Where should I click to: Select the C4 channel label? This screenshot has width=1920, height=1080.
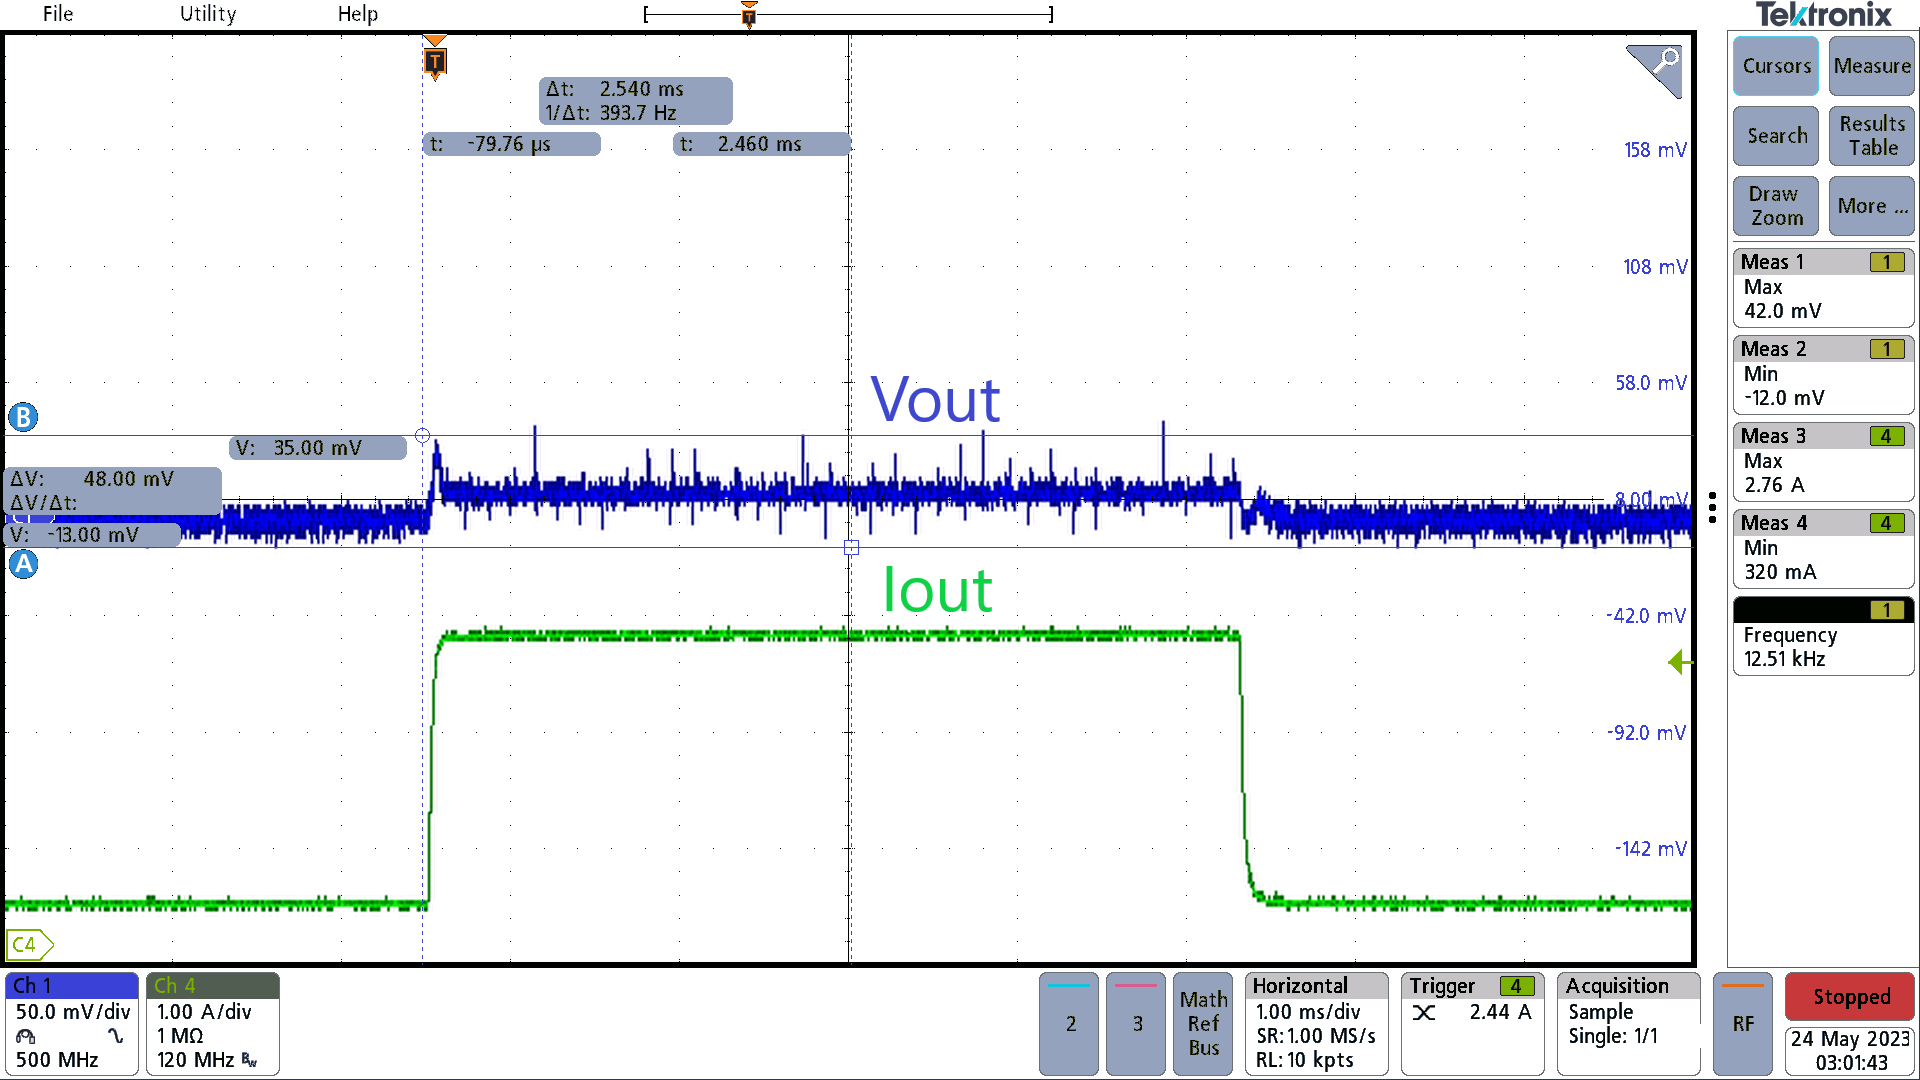[26, 943]
